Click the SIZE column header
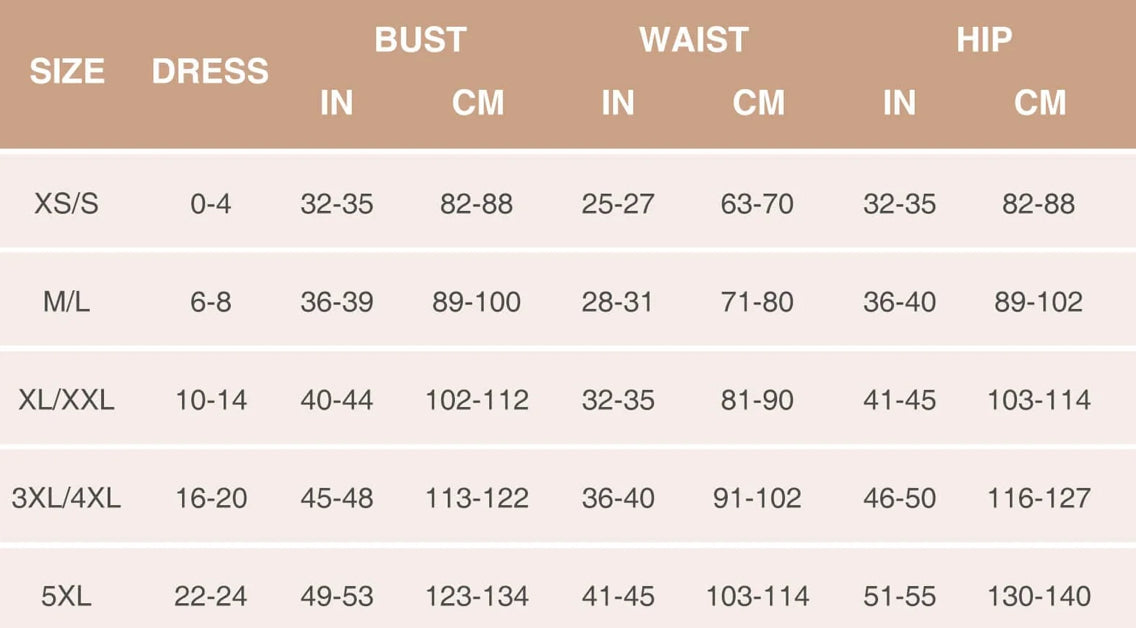 67,72
